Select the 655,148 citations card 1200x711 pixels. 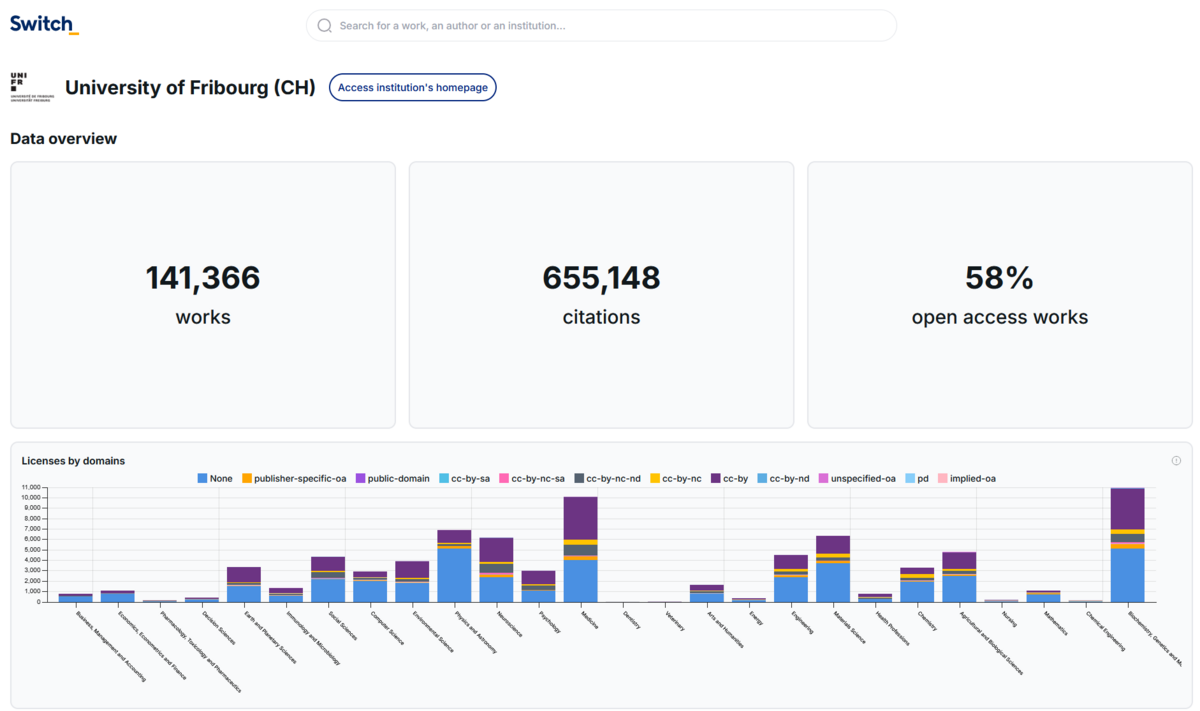(x=601, y=295)
